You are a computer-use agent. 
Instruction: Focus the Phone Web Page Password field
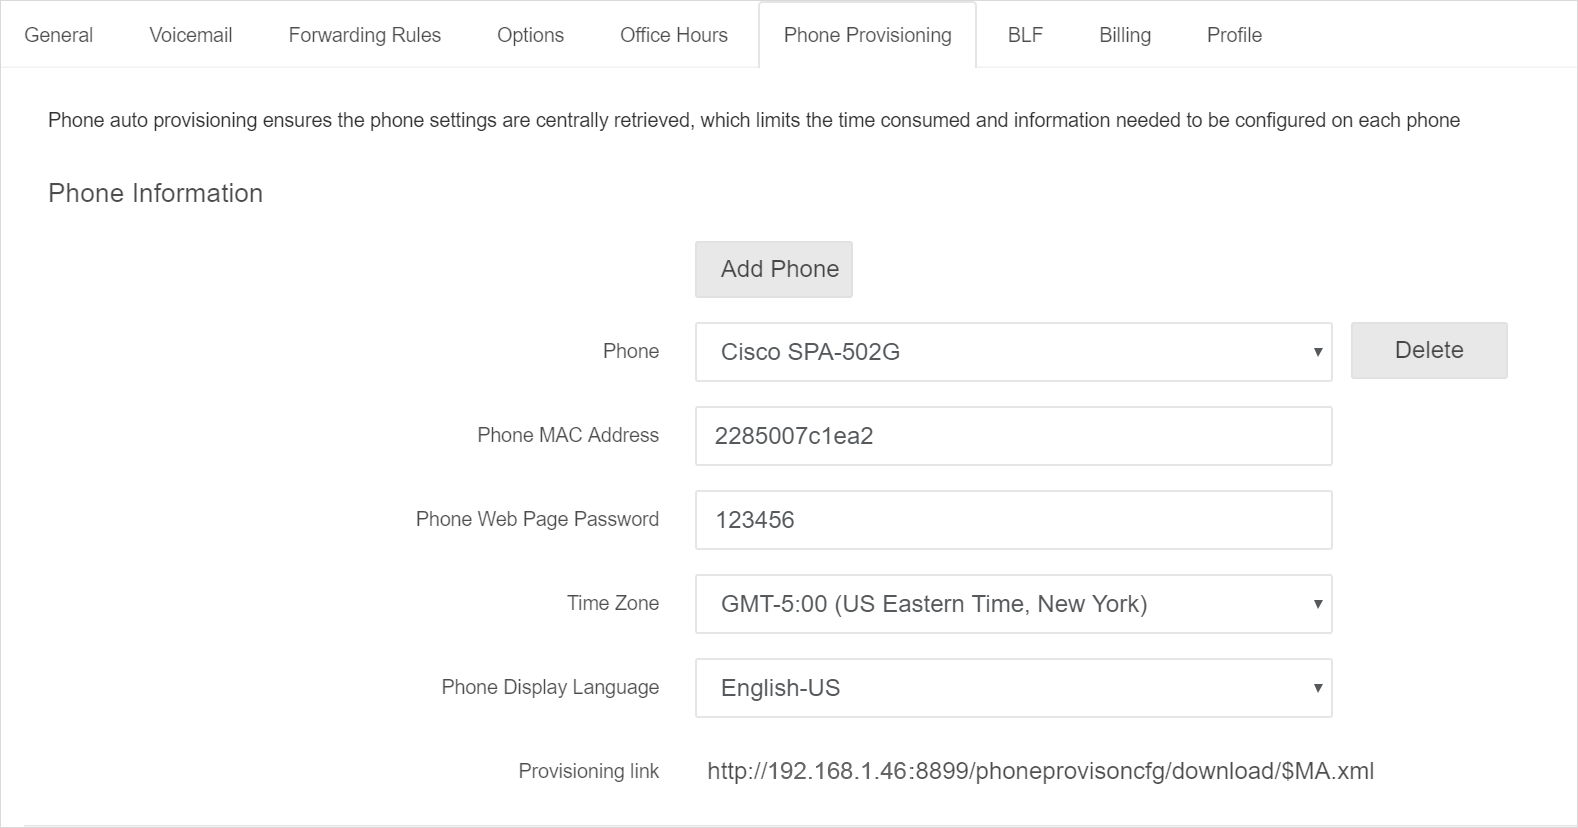[1013, 520]
